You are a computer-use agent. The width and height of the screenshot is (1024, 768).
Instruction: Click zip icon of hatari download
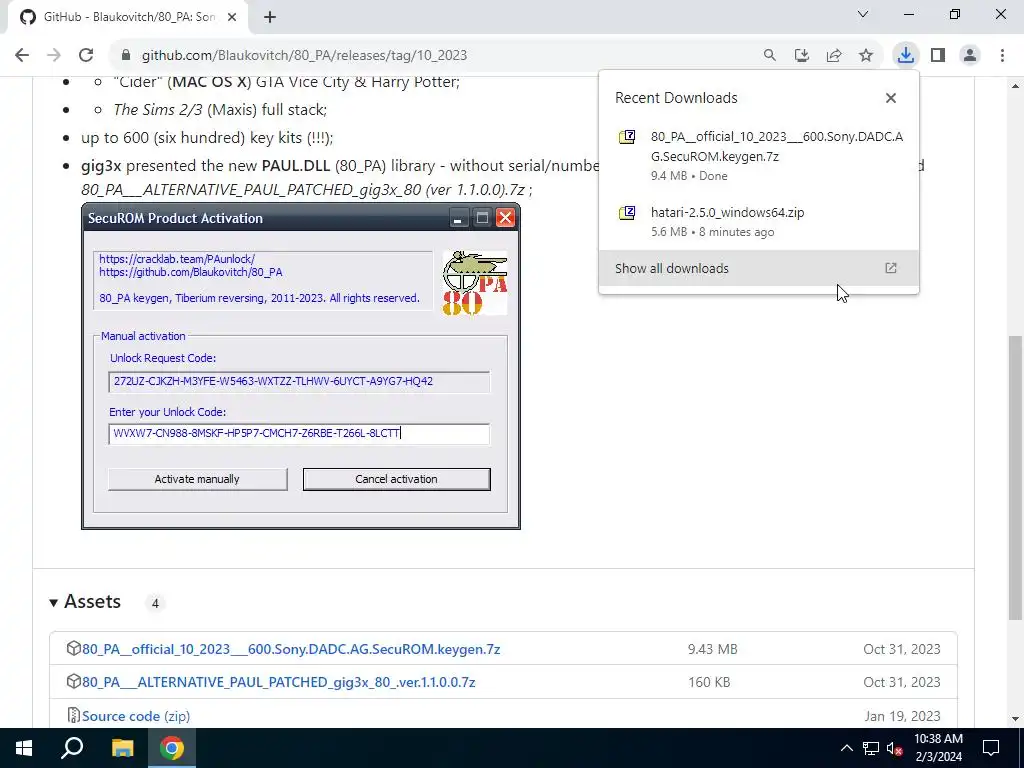coord(627,212)
